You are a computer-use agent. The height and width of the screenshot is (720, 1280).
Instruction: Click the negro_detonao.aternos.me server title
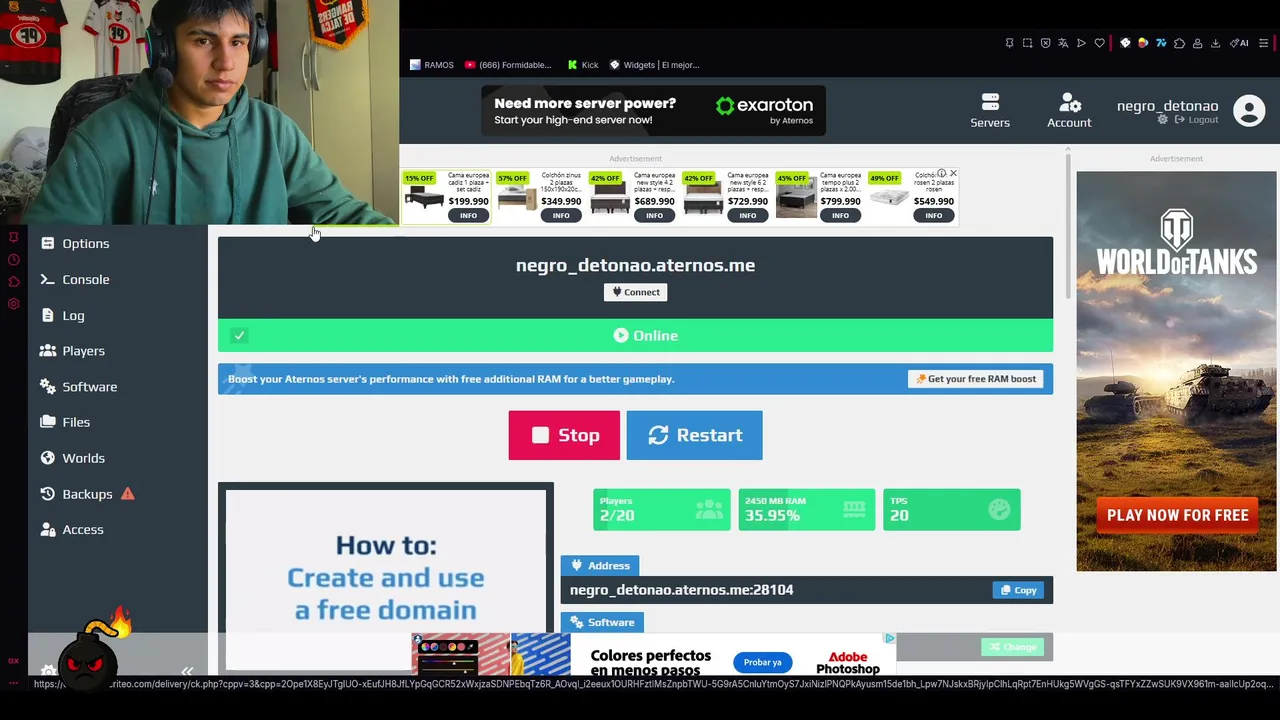click(635, 265)
